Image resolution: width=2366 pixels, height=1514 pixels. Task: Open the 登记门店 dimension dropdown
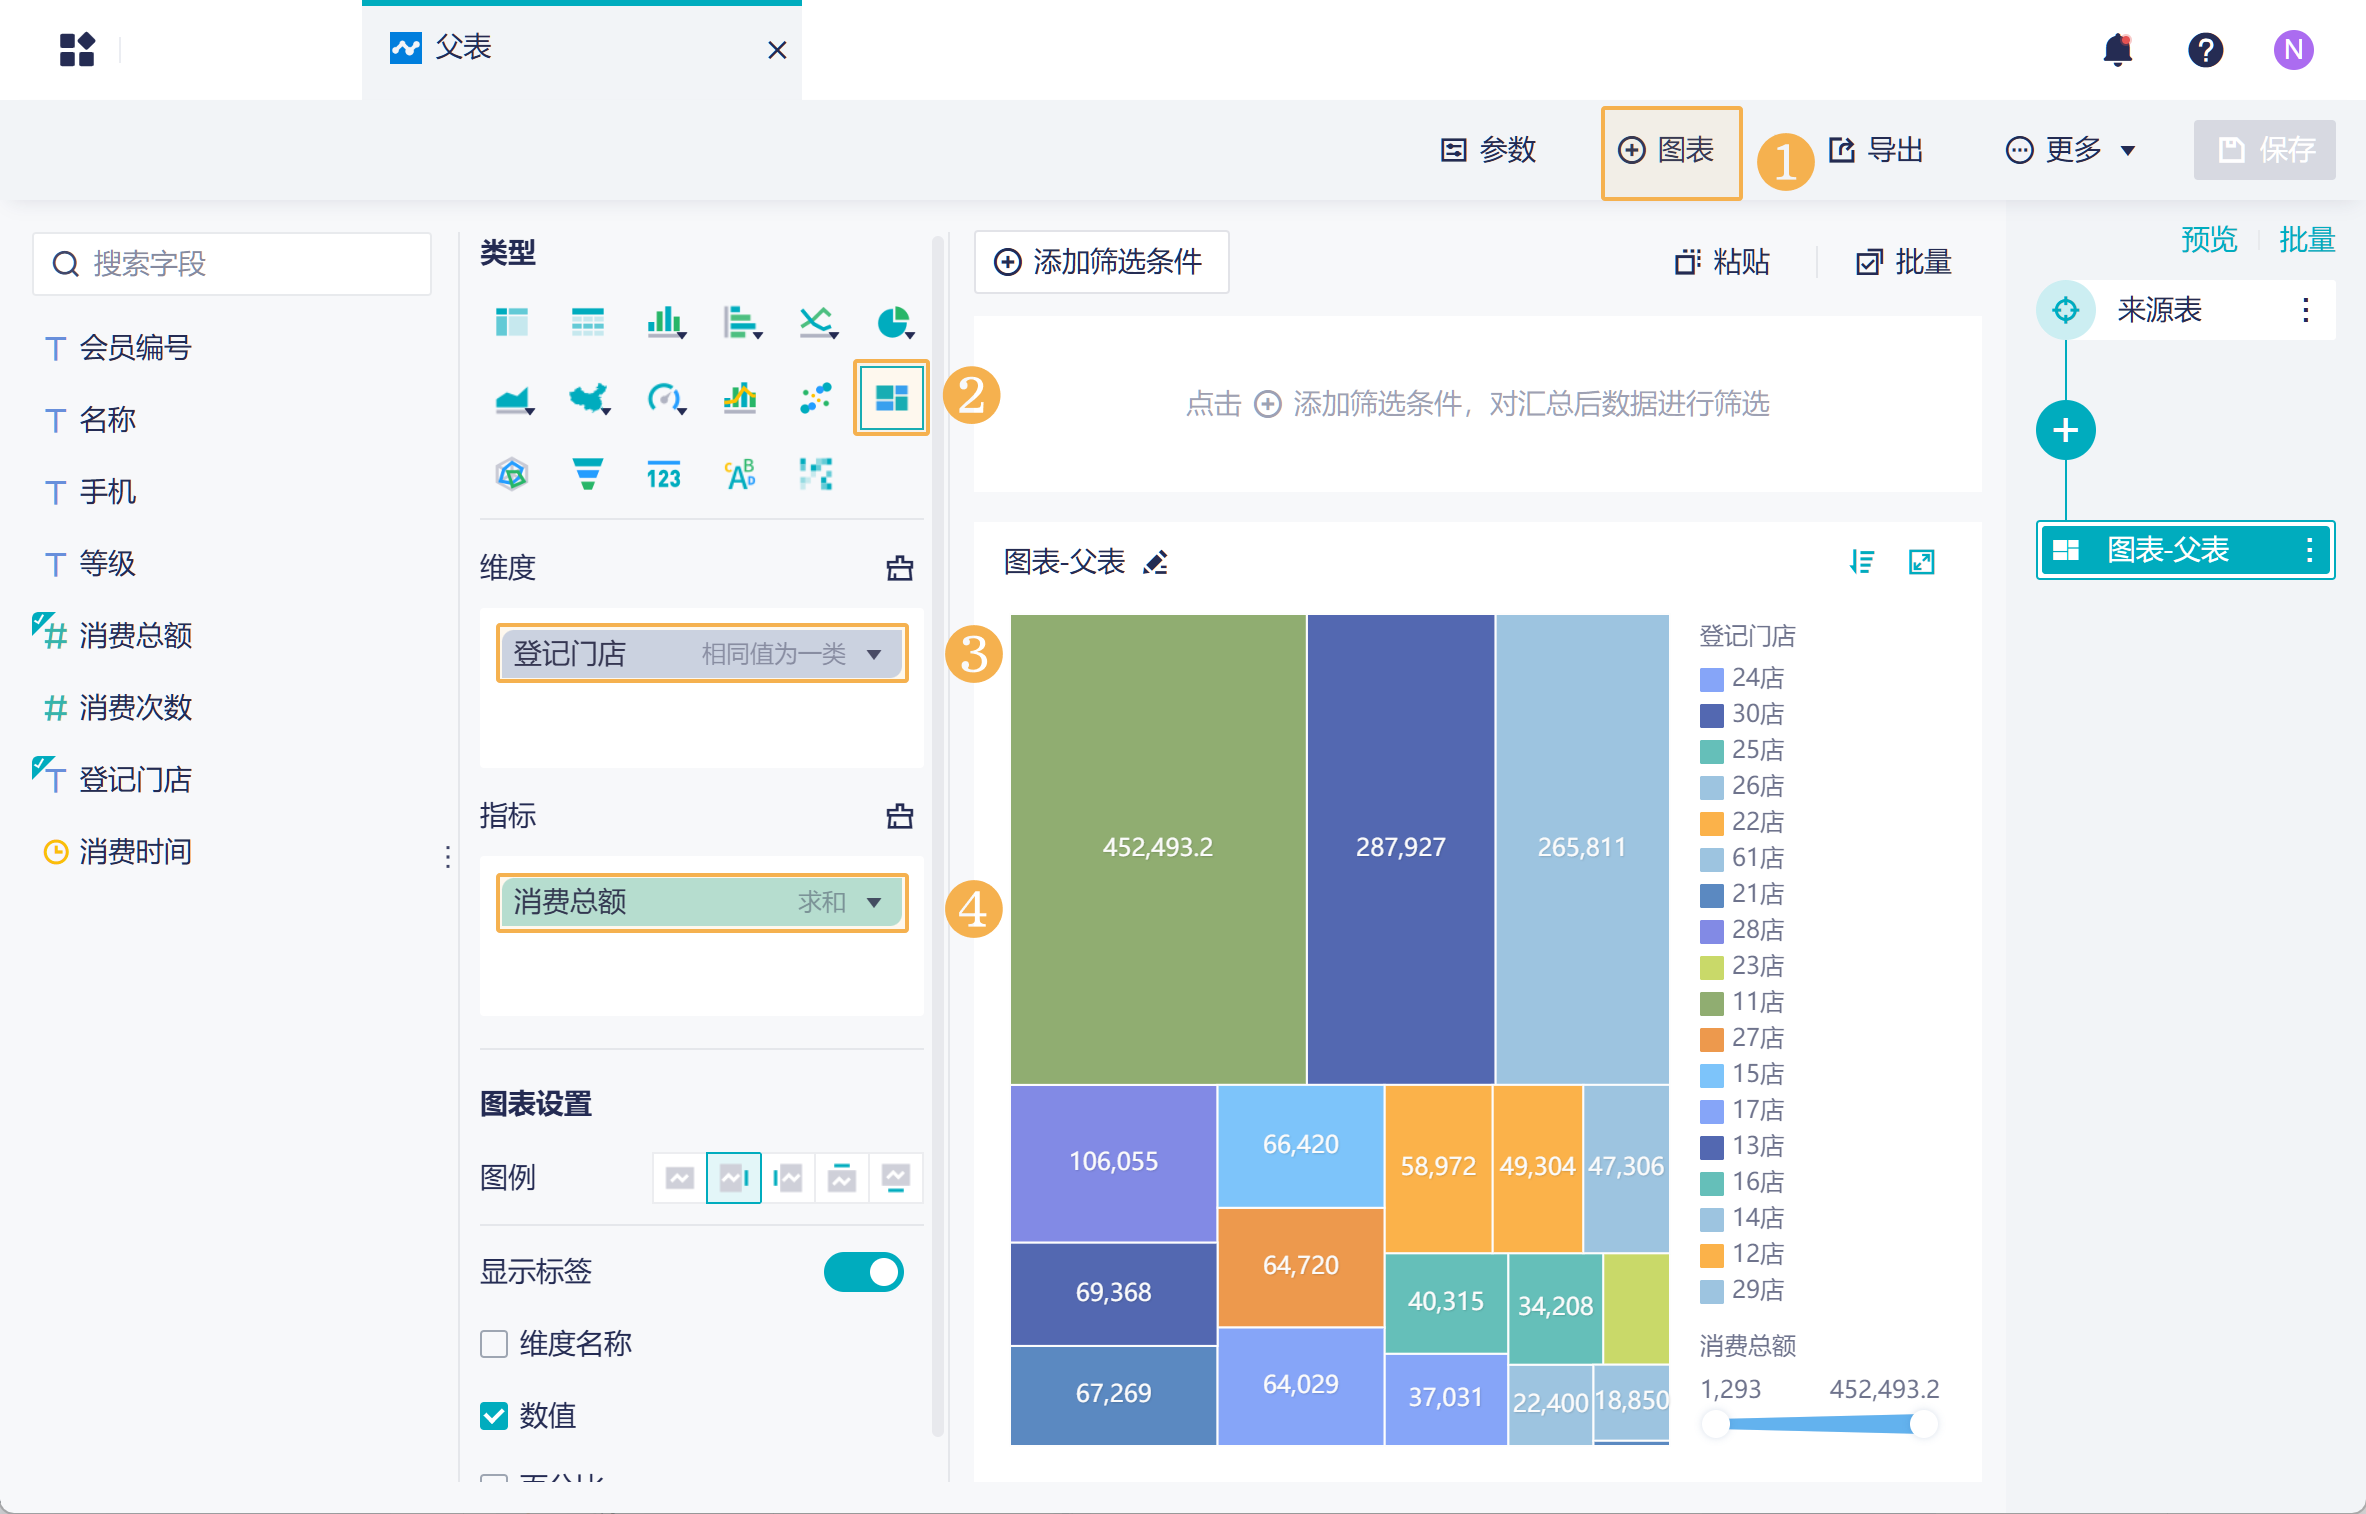click(874, 654)
